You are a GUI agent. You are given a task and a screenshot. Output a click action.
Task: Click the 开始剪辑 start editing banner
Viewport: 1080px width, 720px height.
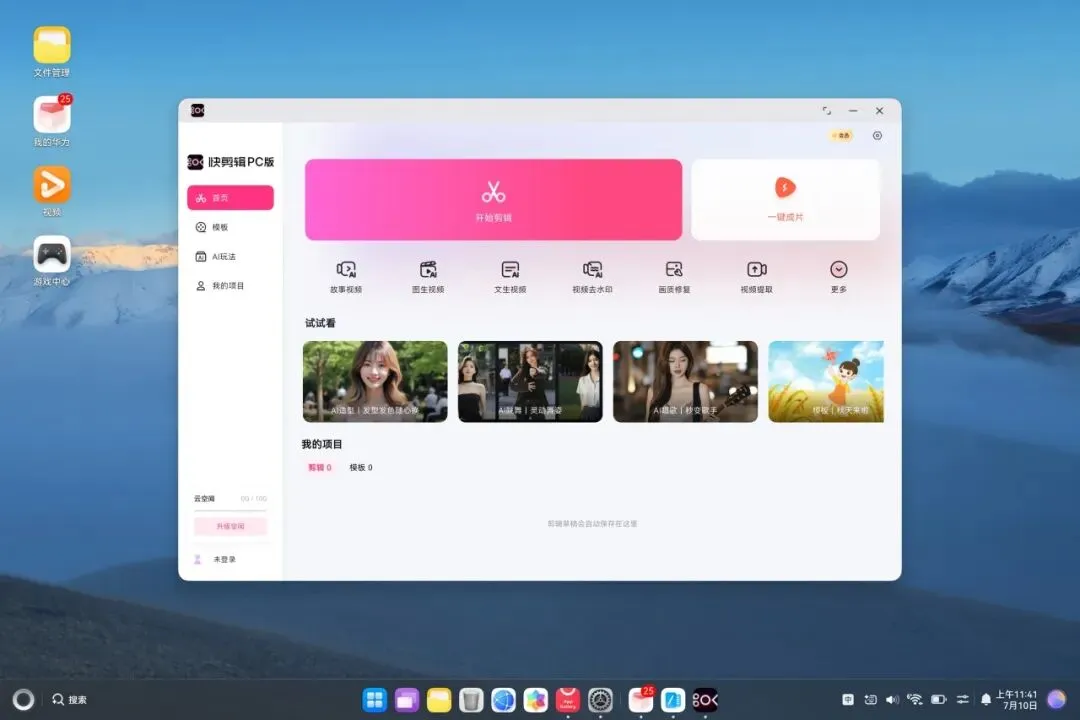[x=493, y=200]
